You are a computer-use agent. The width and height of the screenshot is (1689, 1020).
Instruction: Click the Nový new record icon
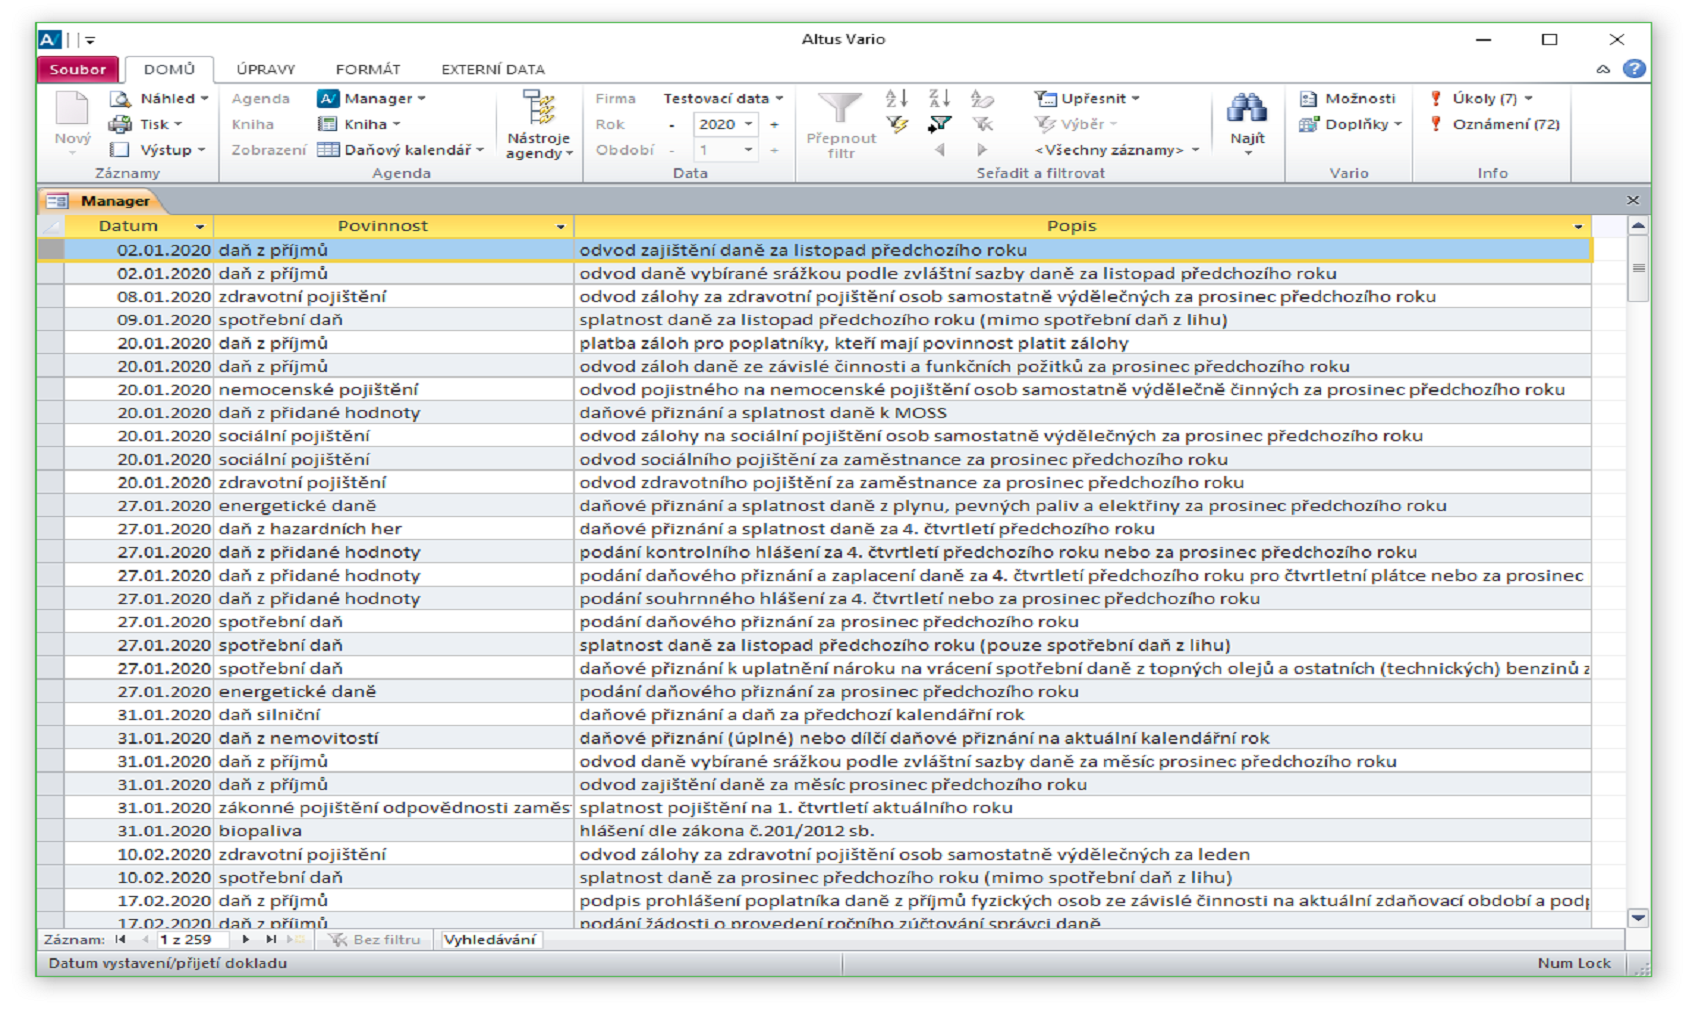click(72, 108)
